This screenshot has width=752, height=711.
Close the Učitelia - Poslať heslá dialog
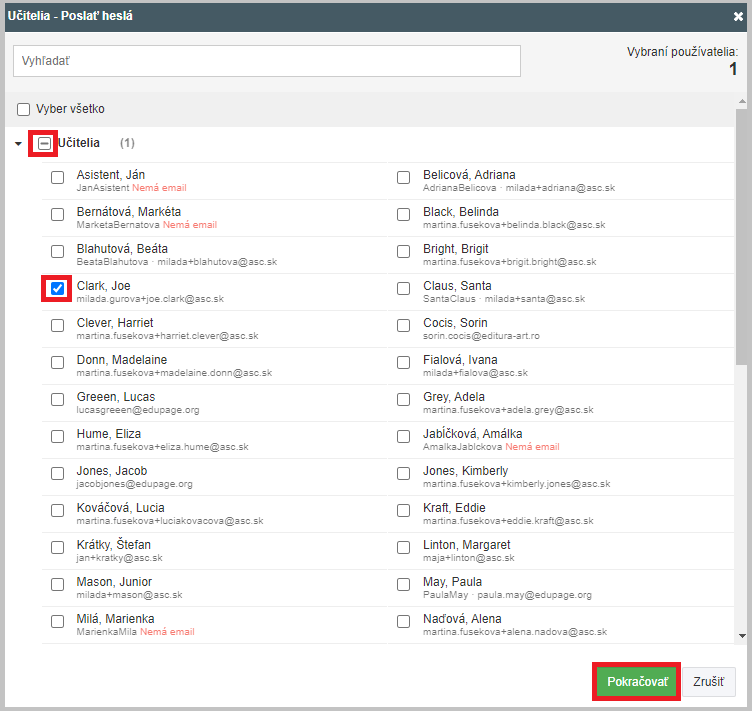click(x=738, y=16)
